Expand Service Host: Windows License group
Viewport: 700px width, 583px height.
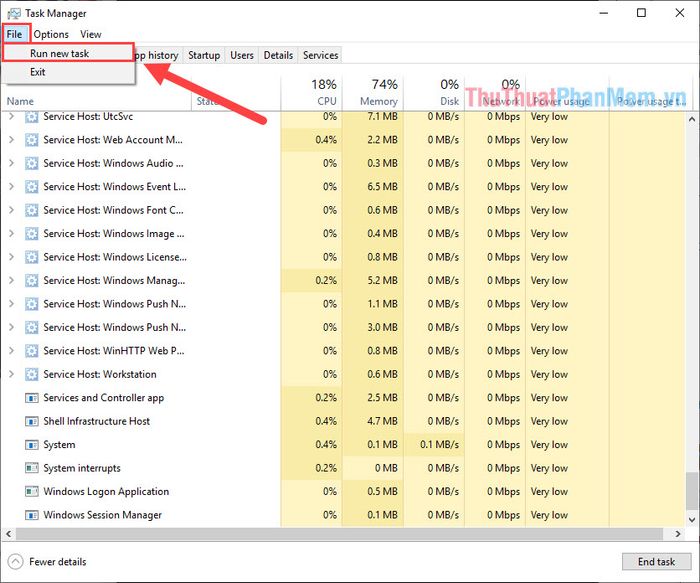(x=12, y=257)
